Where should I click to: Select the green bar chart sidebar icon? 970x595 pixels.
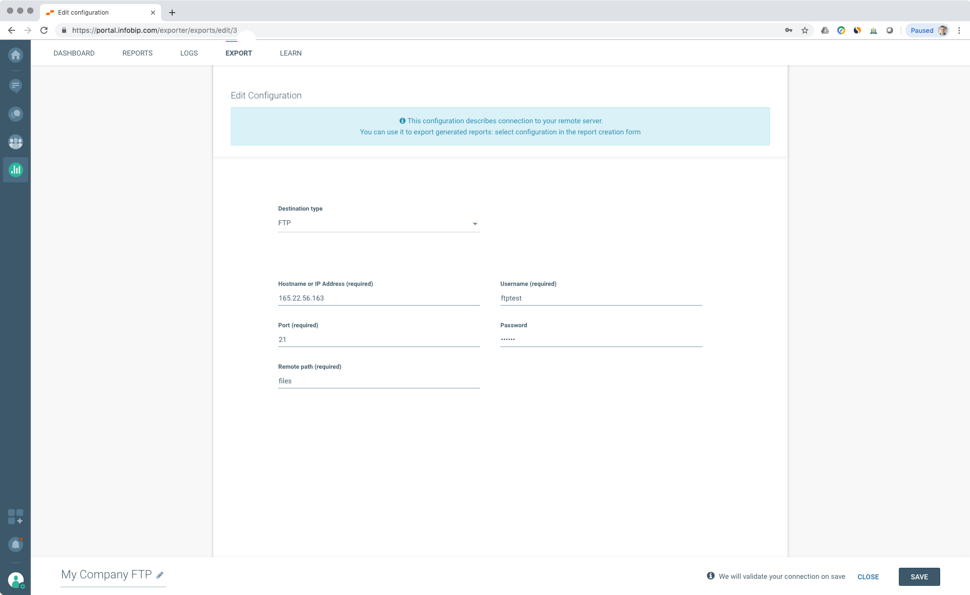[15, 170]
